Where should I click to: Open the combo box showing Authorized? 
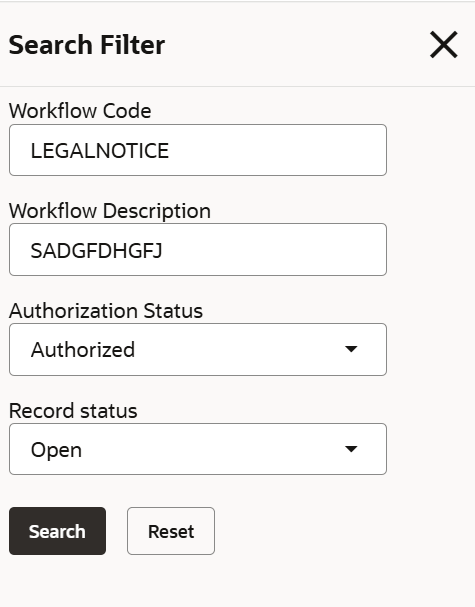[x=198, y=349]
